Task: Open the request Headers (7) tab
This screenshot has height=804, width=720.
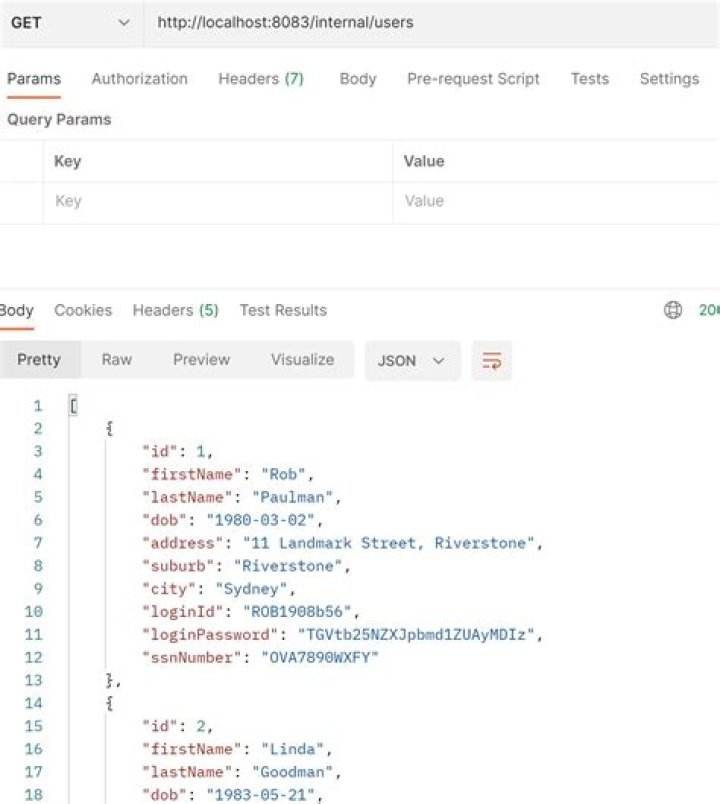Action: [x=261, y=79]
